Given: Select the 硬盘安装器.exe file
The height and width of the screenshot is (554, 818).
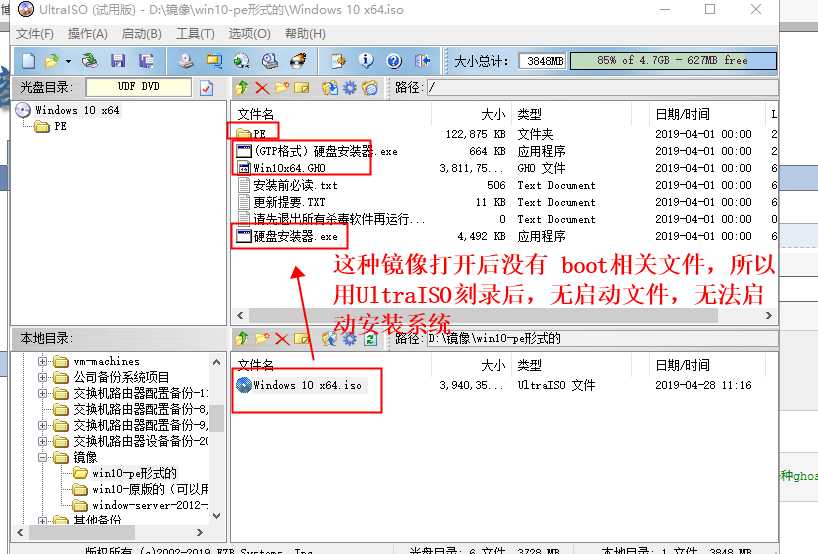Looking at the screenshot, I should [x=295, y=236].
